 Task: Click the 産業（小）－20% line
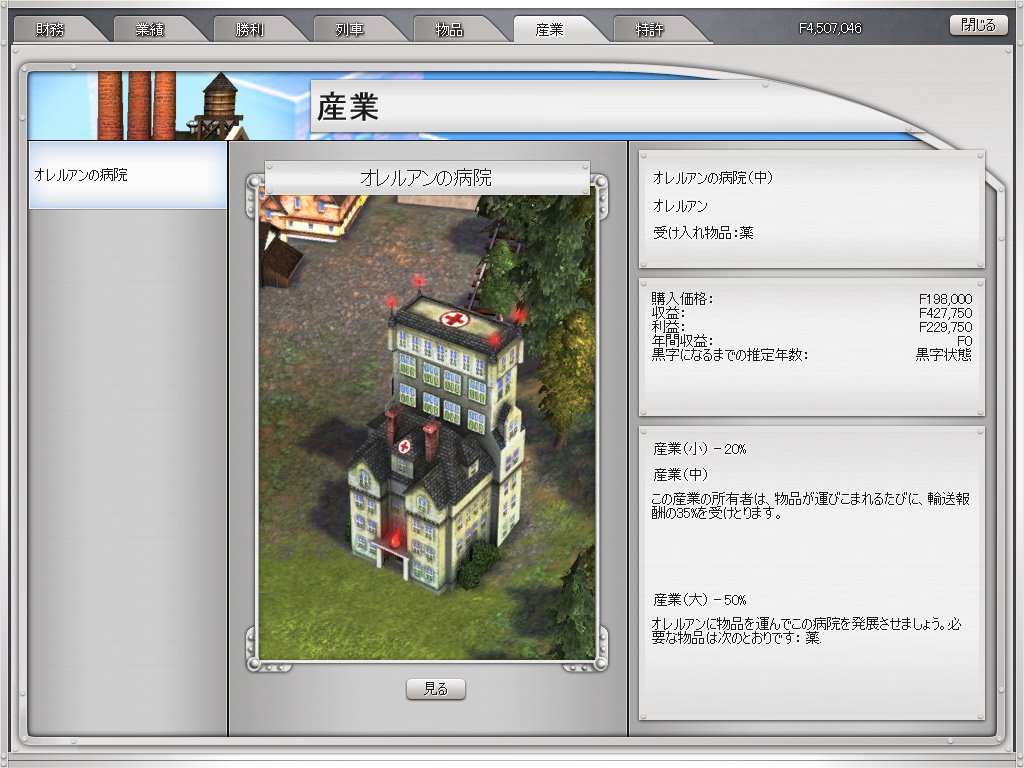pos(700,449)
